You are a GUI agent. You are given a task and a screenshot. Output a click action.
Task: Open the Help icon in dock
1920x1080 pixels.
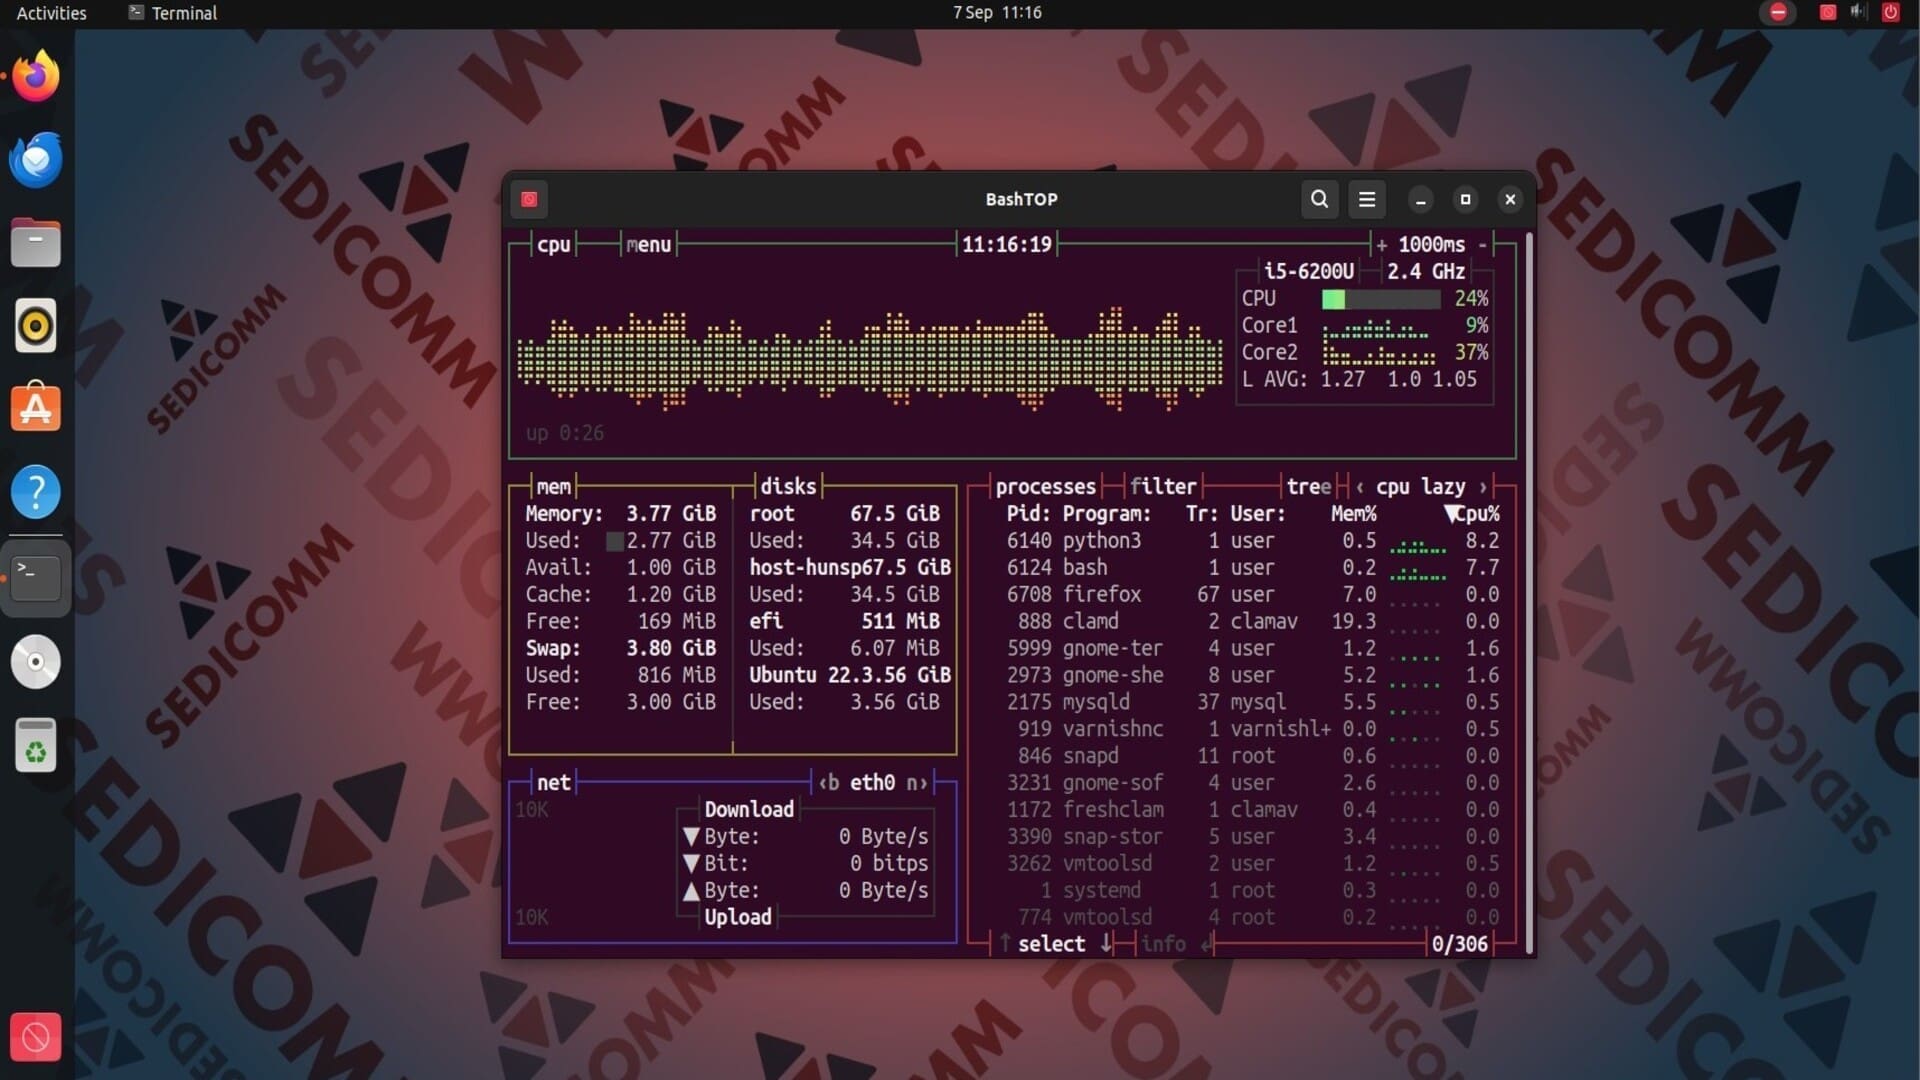coord(36,492)
